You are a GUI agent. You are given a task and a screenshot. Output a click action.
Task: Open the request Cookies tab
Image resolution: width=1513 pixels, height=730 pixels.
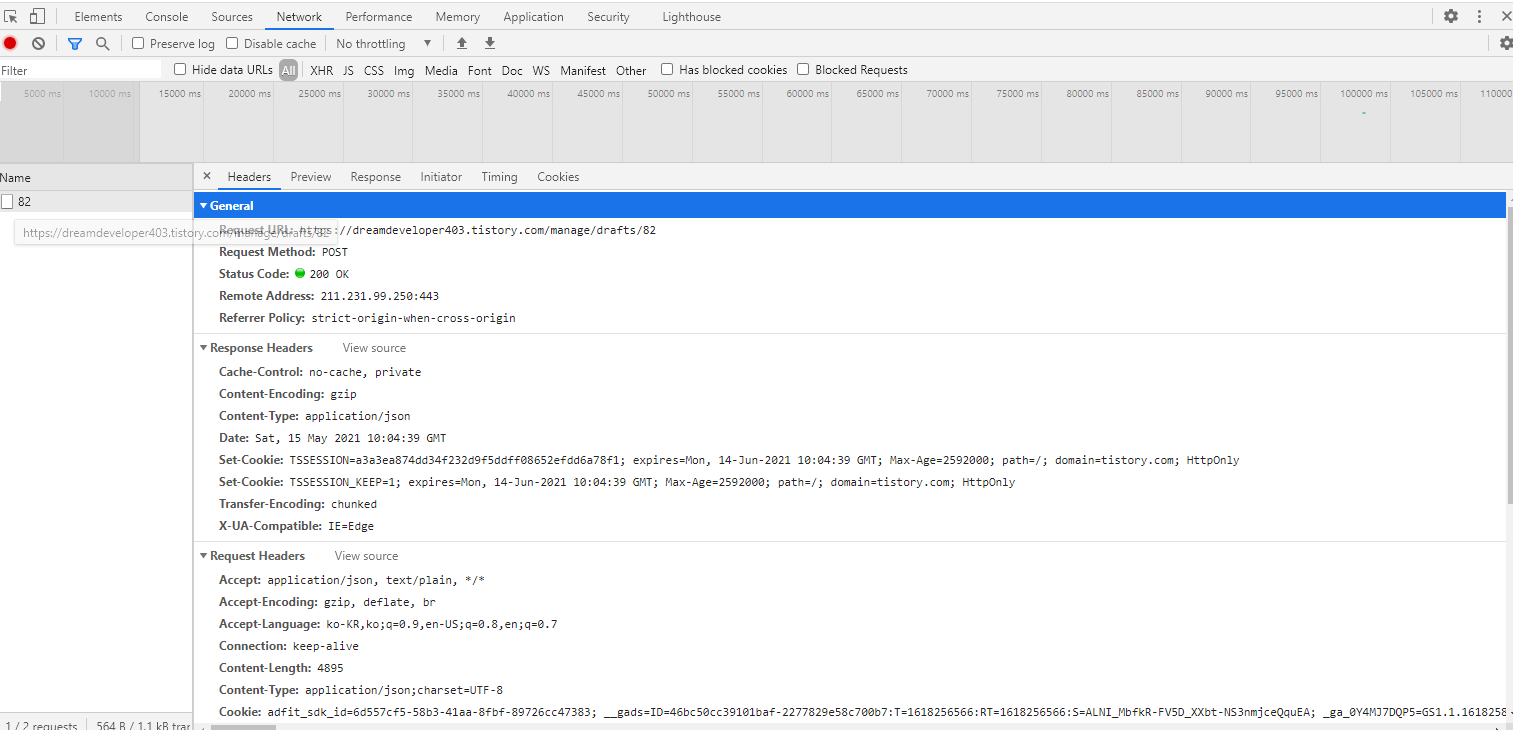[558, 176]
